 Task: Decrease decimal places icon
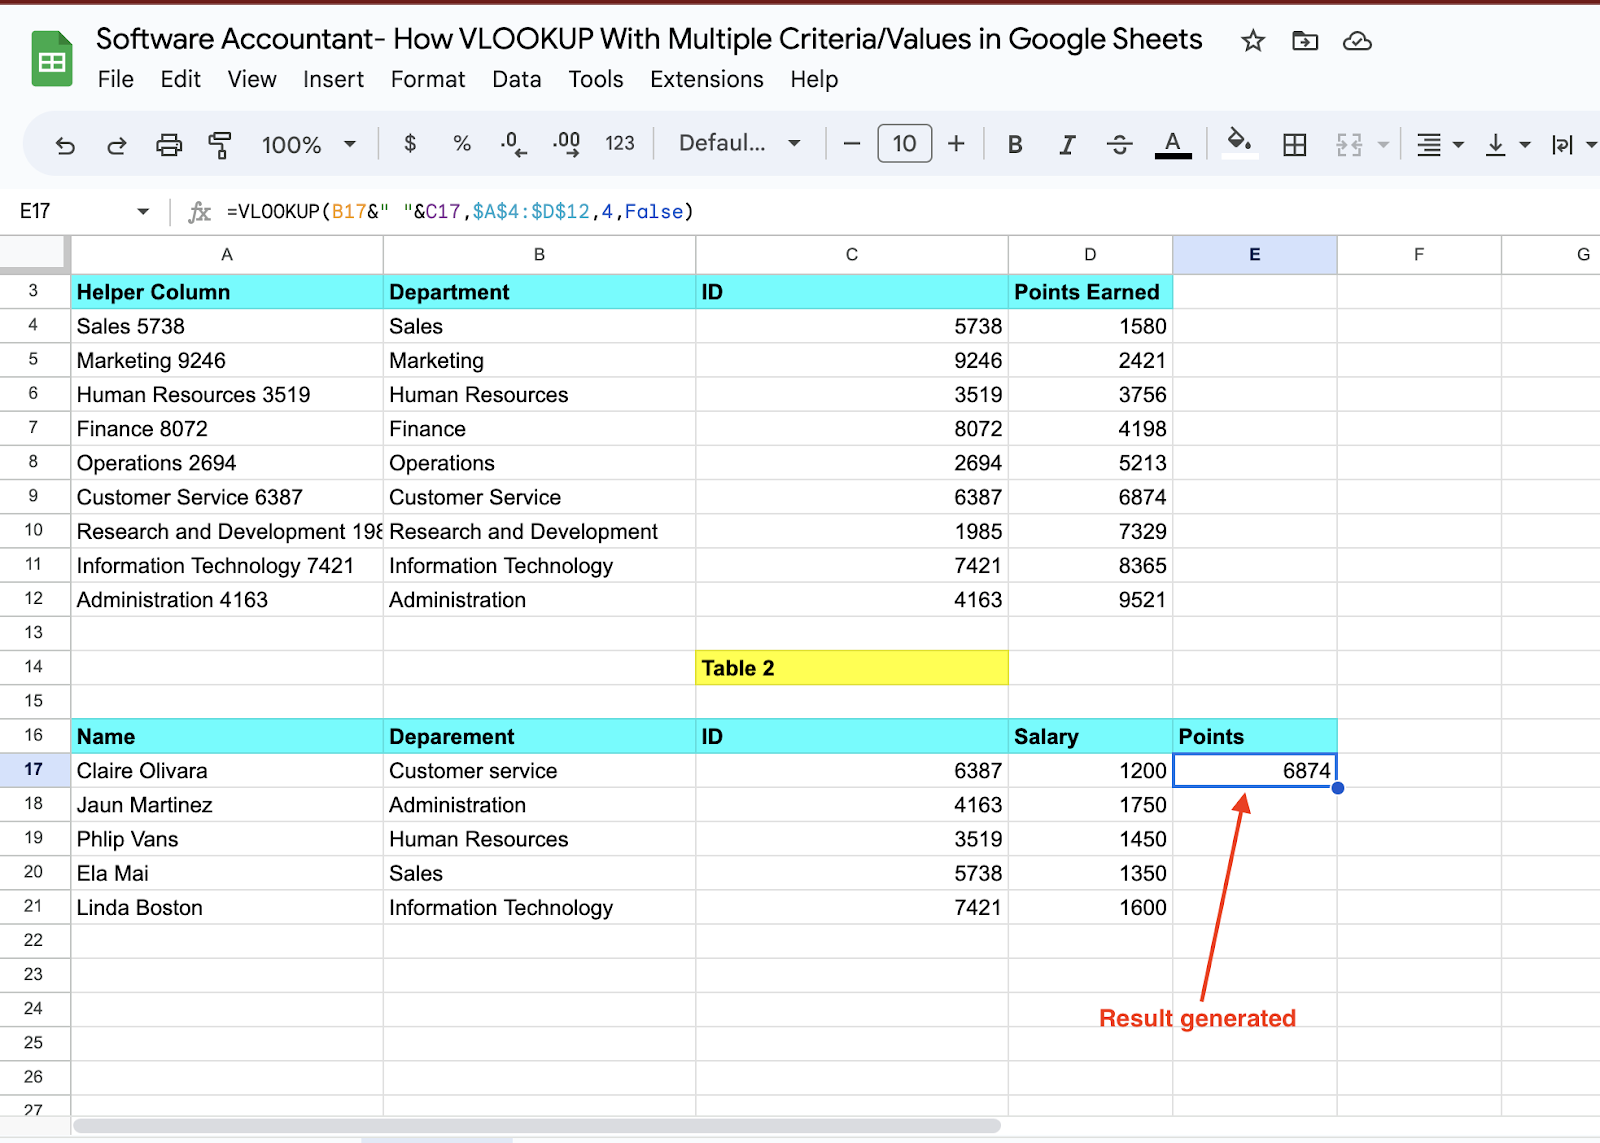[514, 144]
